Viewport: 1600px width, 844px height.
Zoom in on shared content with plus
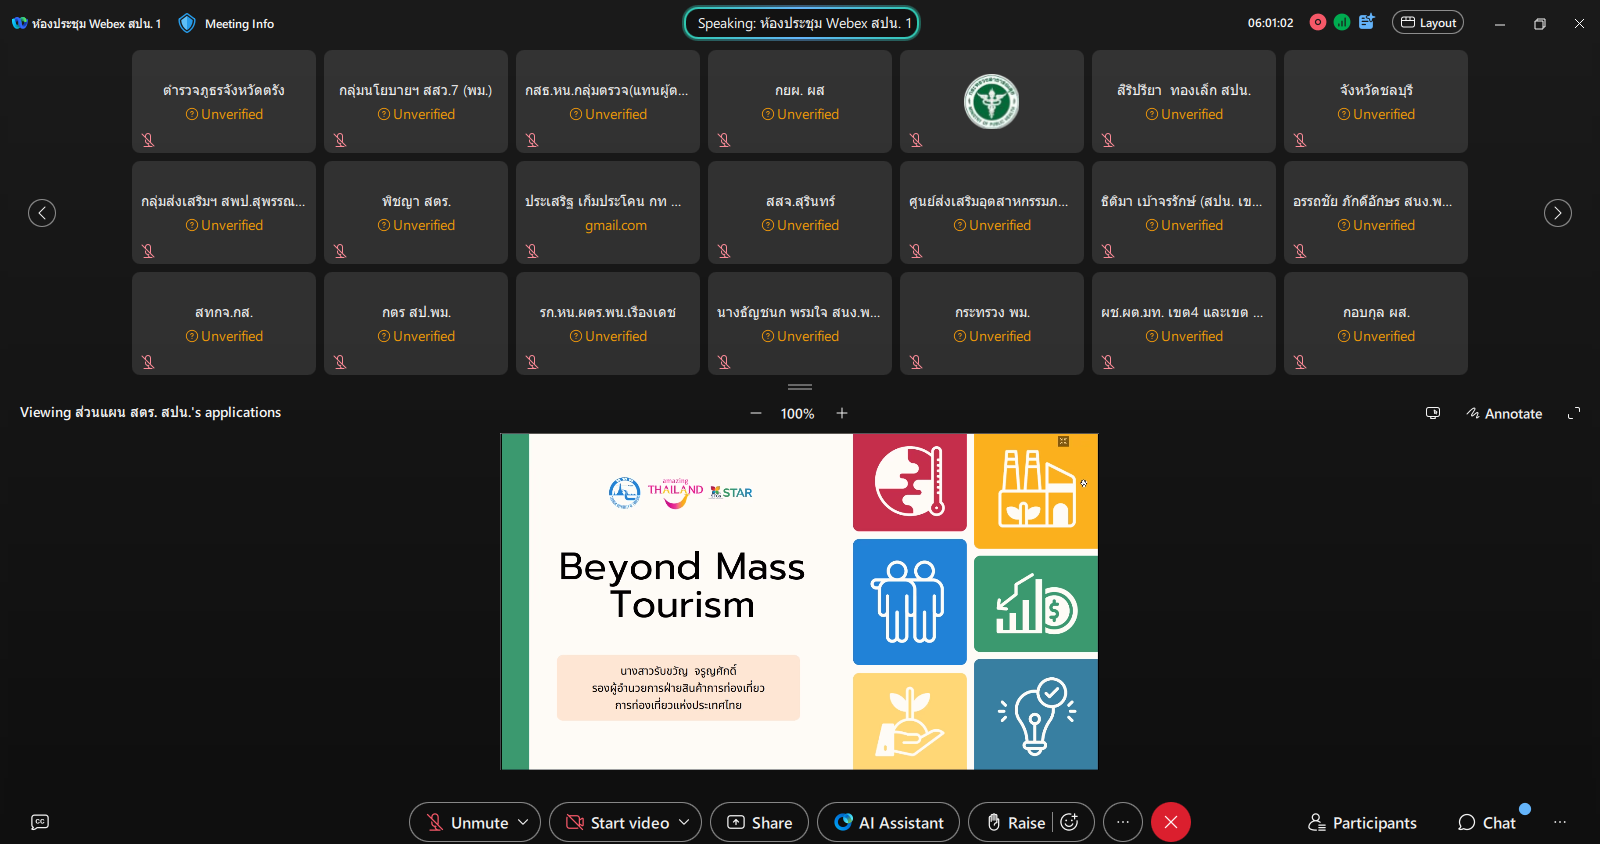coord(842,413)
